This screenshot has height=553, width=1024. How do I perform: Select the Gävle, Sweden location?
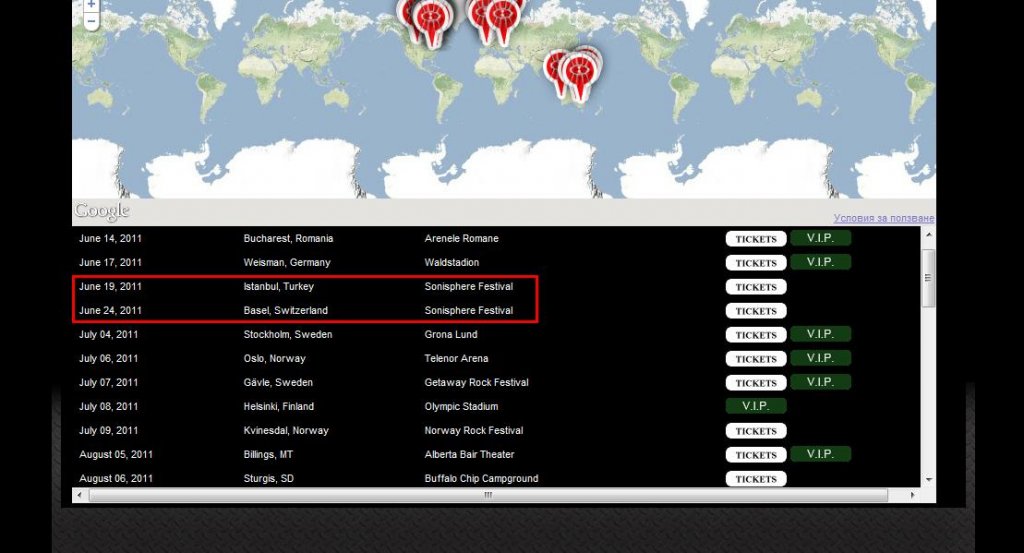[x=278, y=383]
